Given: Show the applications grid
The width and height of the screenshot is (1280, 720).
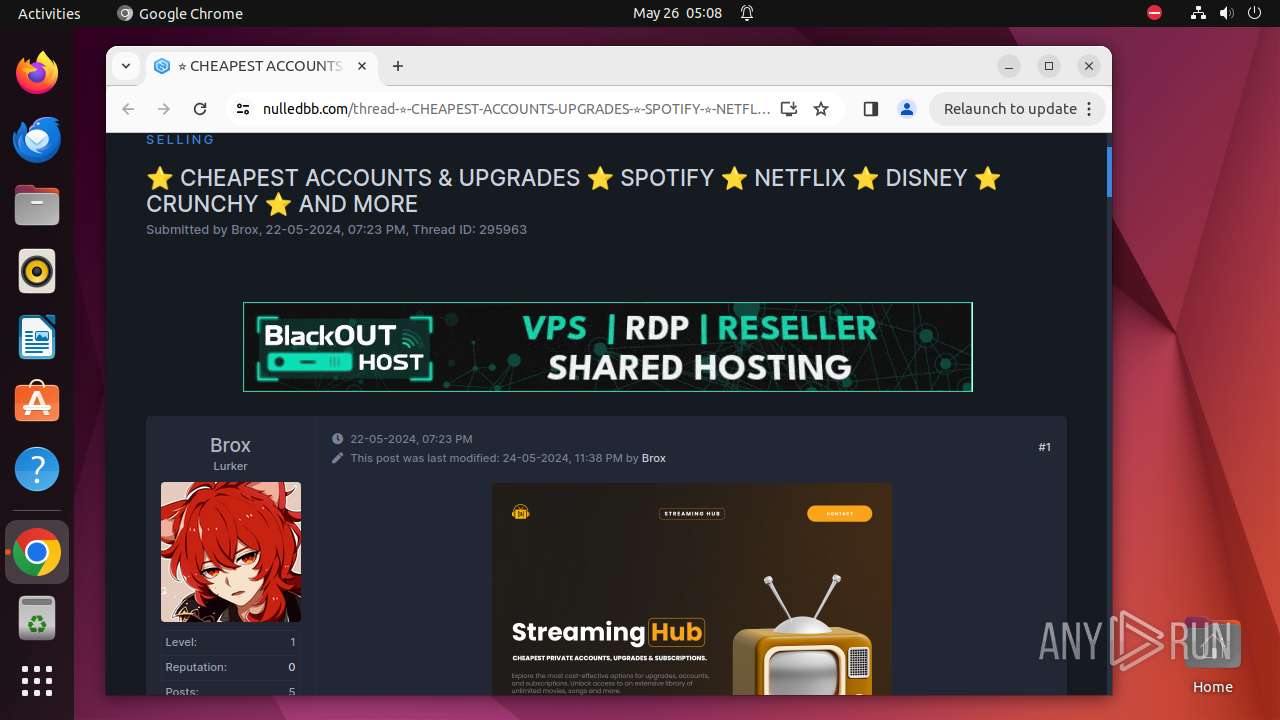Looking at the screenshot, I should pos(37,681).
